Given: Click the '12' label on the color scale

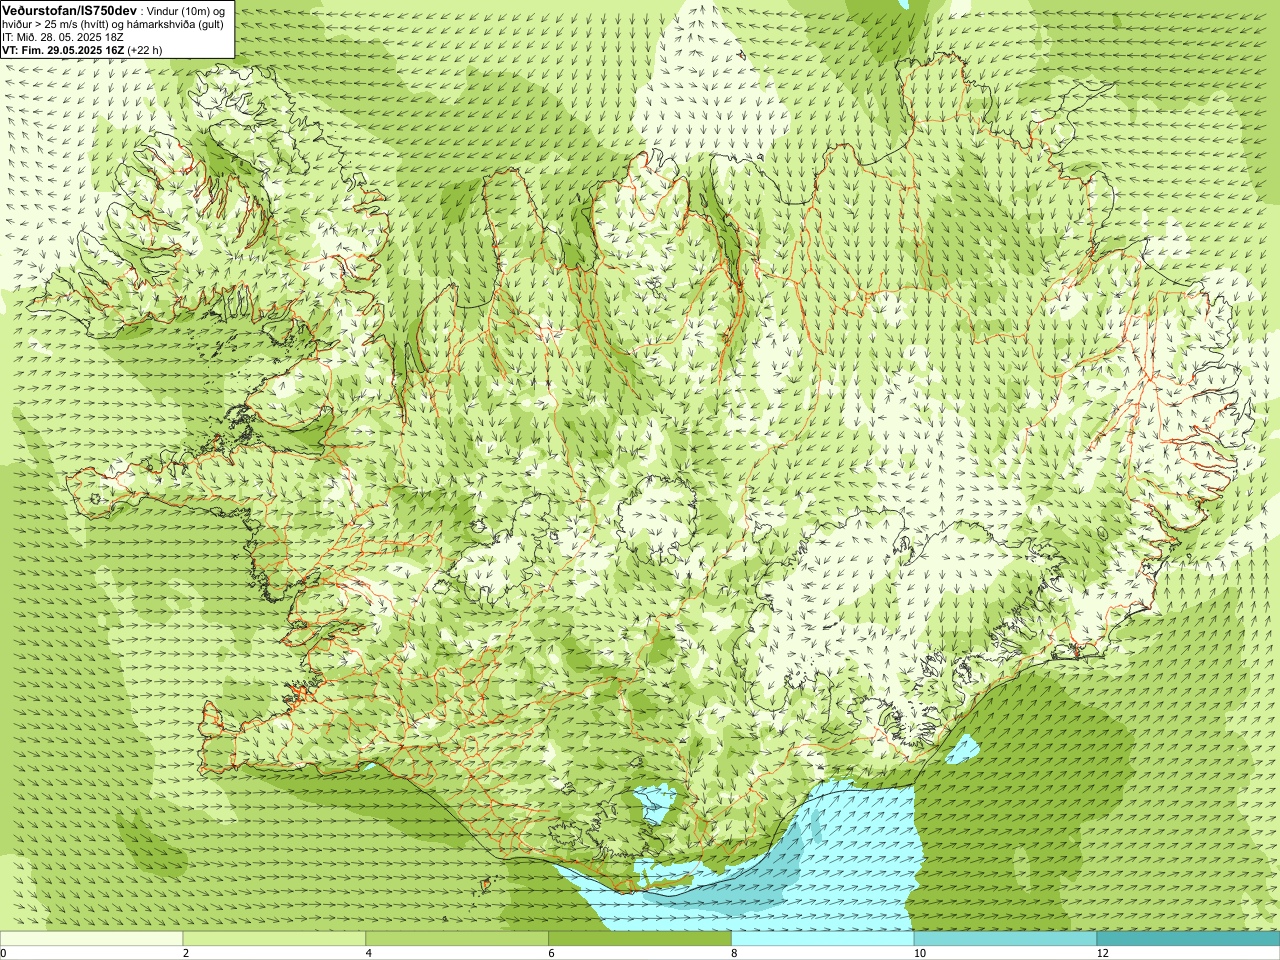Looking at the screenshot, I should 1102,953.
